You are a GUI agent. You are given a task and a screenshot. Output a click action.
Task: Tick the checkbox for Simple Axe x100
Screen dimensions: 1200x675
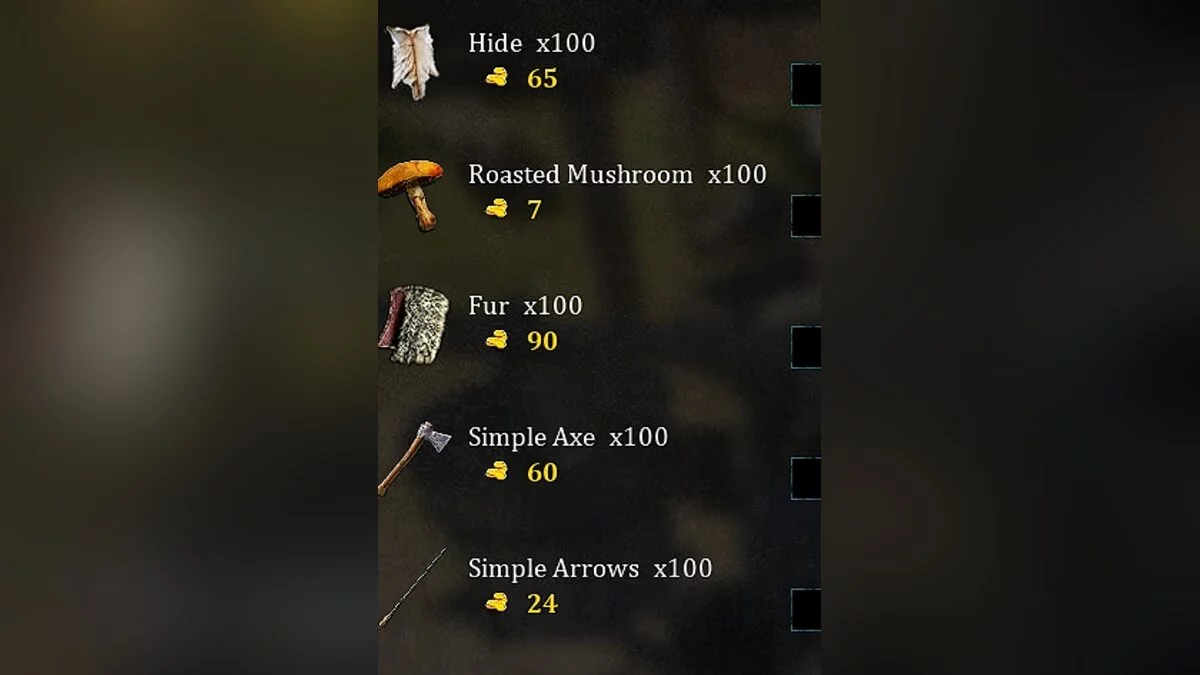[x=806, y=478]
